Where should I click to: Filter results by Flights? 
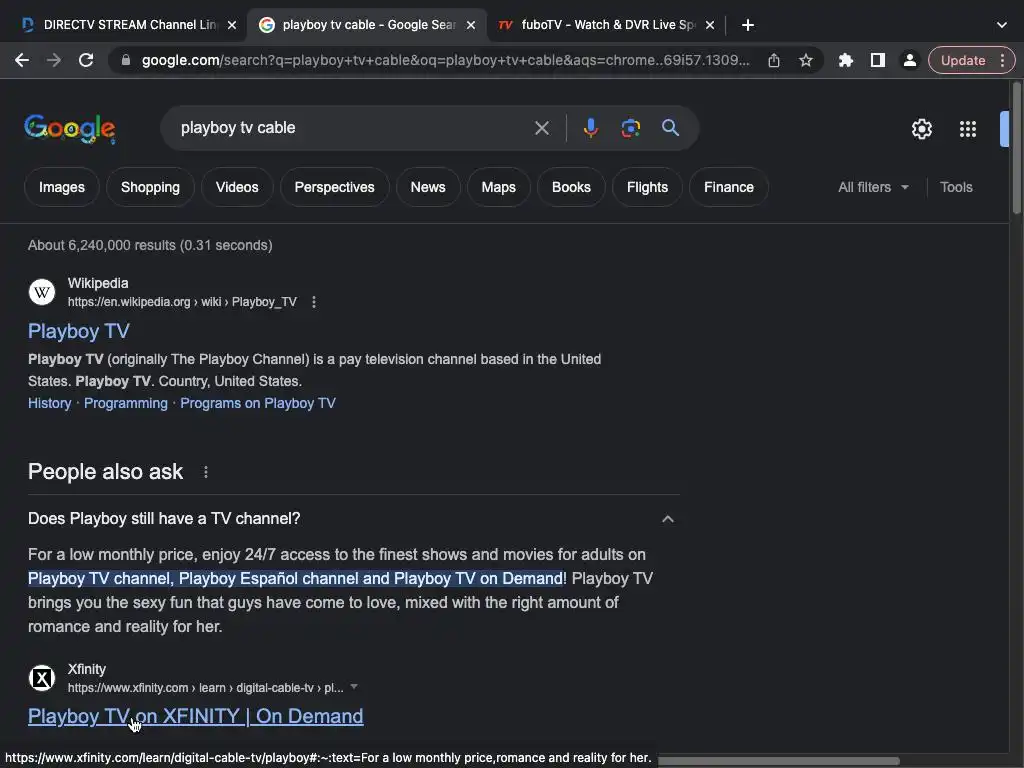[647, 187]
